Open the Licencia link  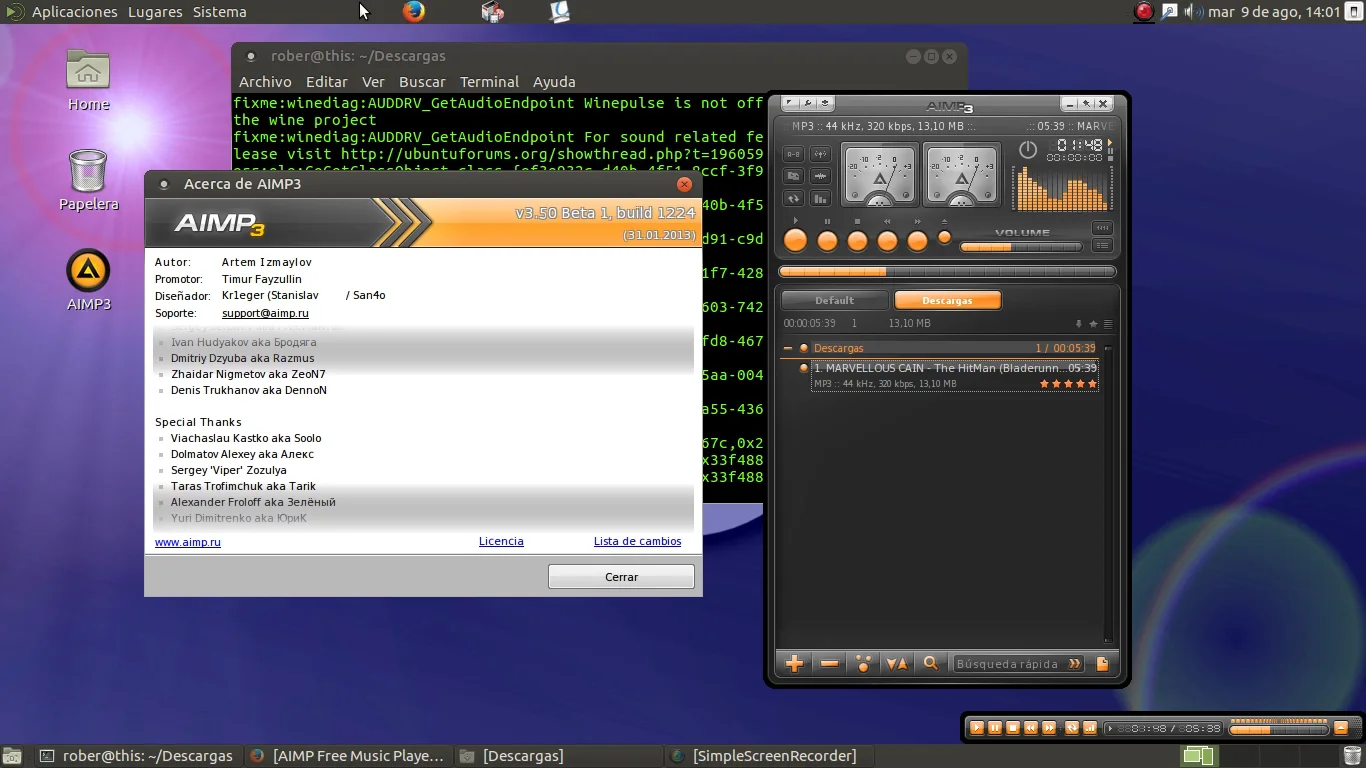click(x=501, y=541)
